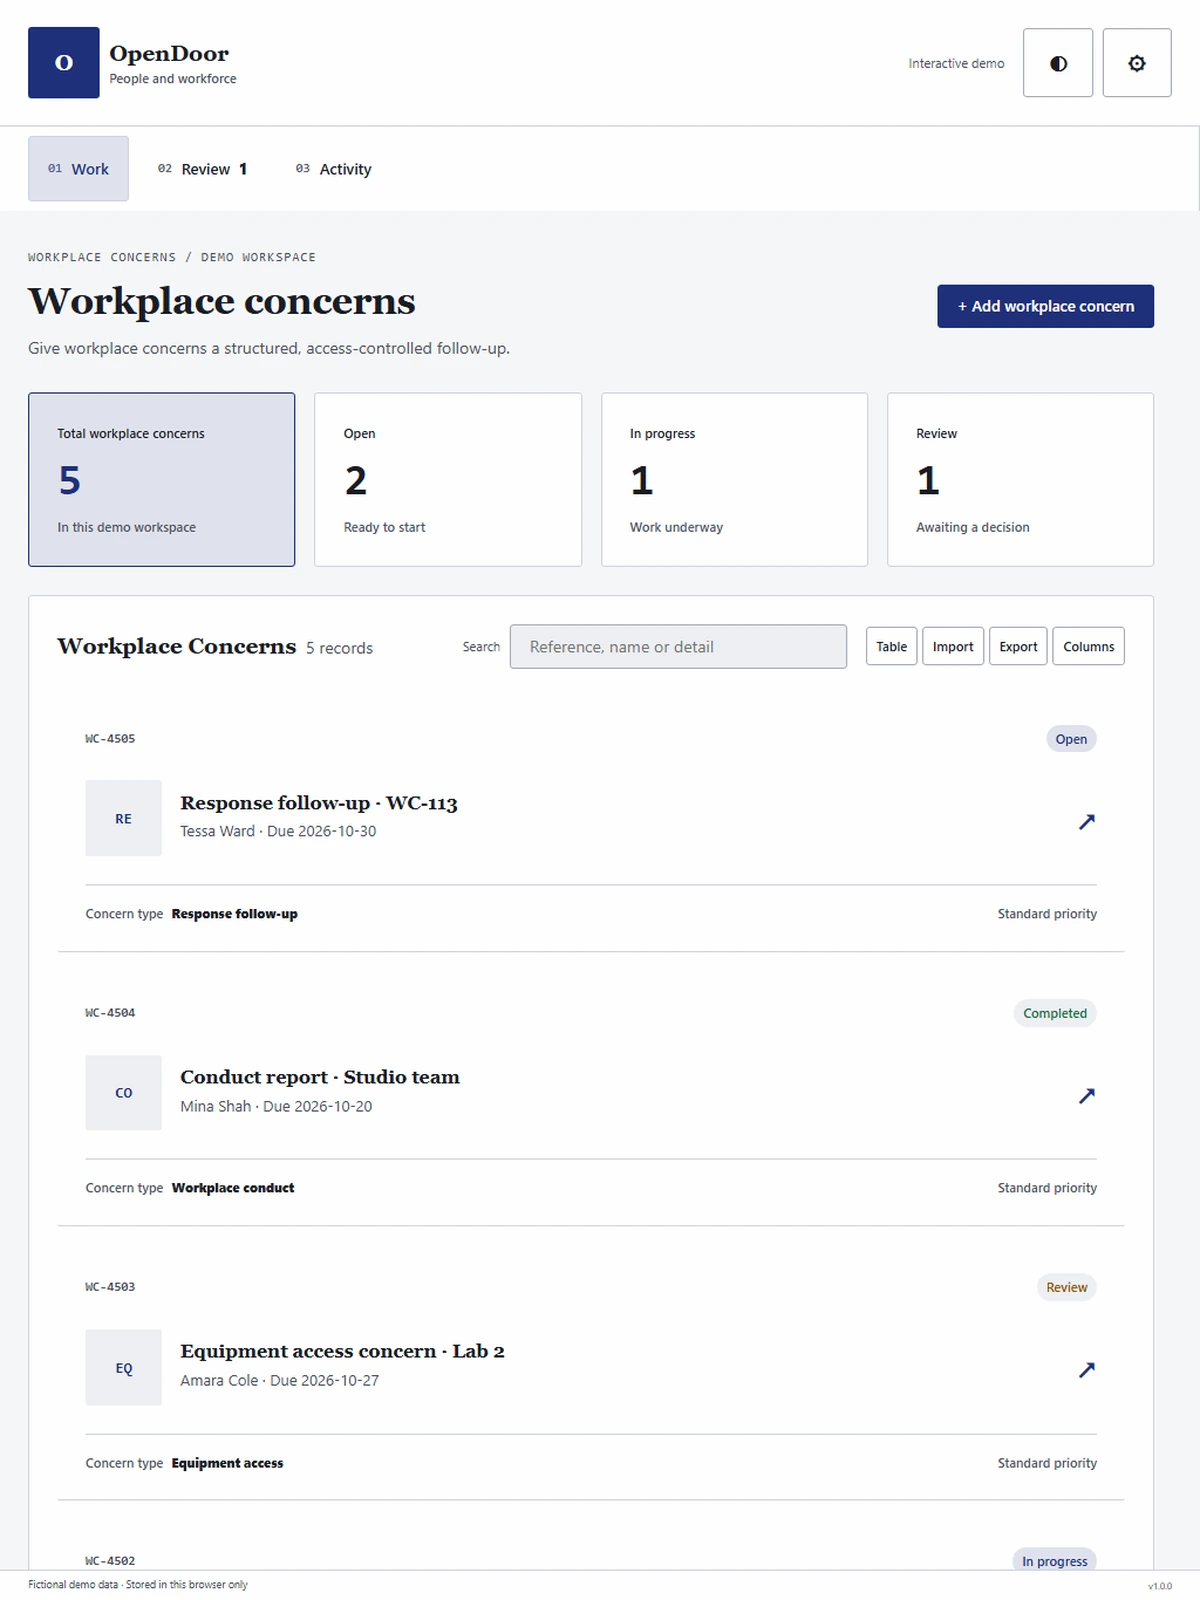Open arrow for Equipment access concern Lab 2

[x=1087, y=1369]
